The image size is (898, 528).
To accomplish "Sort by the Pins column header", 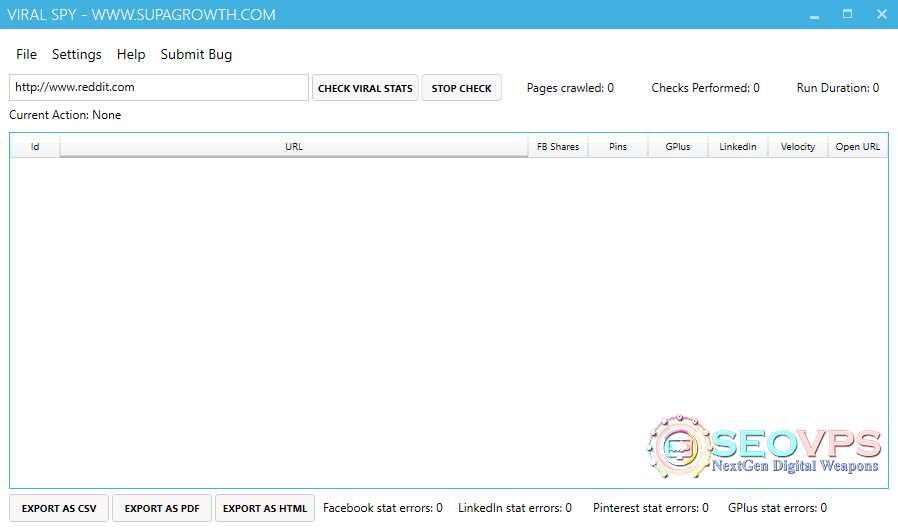I will 618,147.
